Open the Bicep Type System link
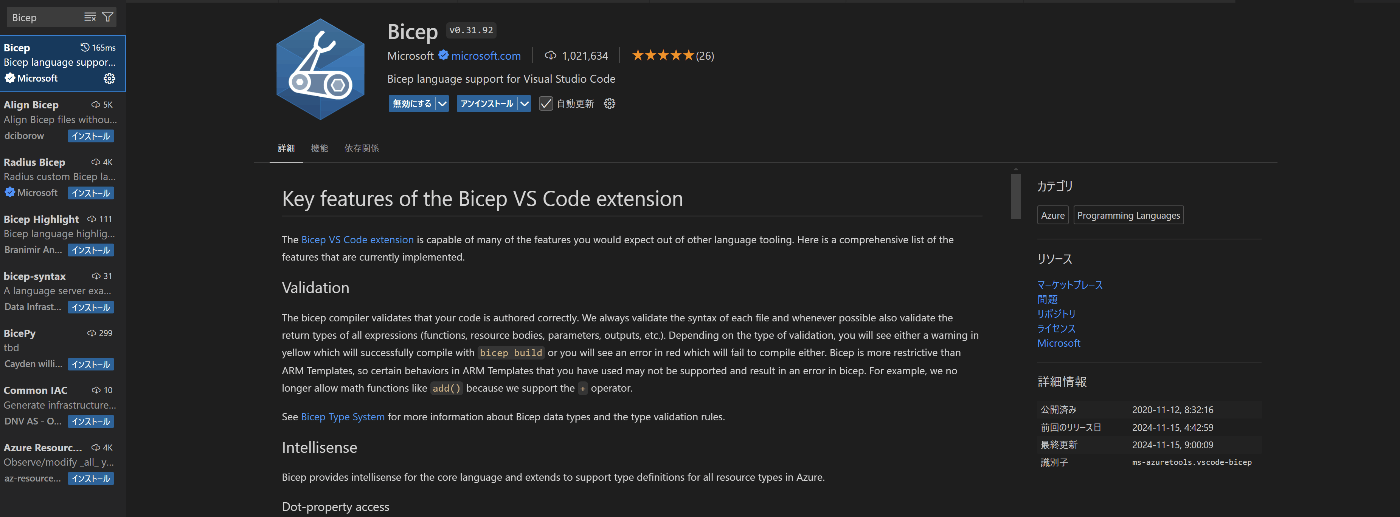The height and width of the screenshot is (517, 1400). click(343, 417)
